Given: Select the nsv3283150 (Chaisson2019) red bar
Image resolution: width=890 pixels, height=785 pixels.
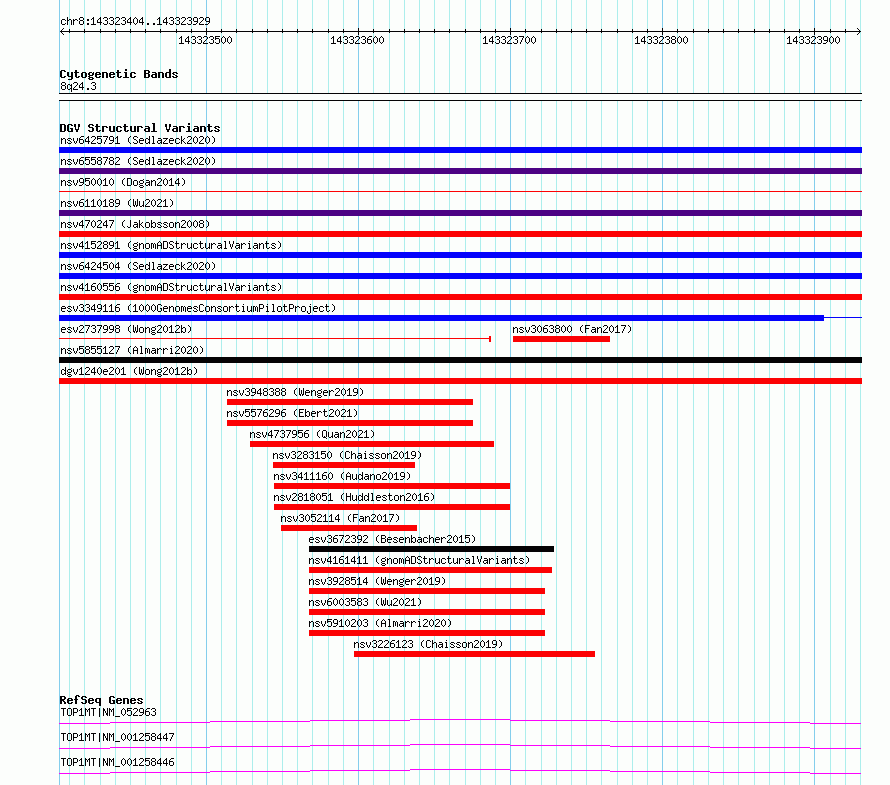Looking at the screenshot, I should tap(344, 465).
